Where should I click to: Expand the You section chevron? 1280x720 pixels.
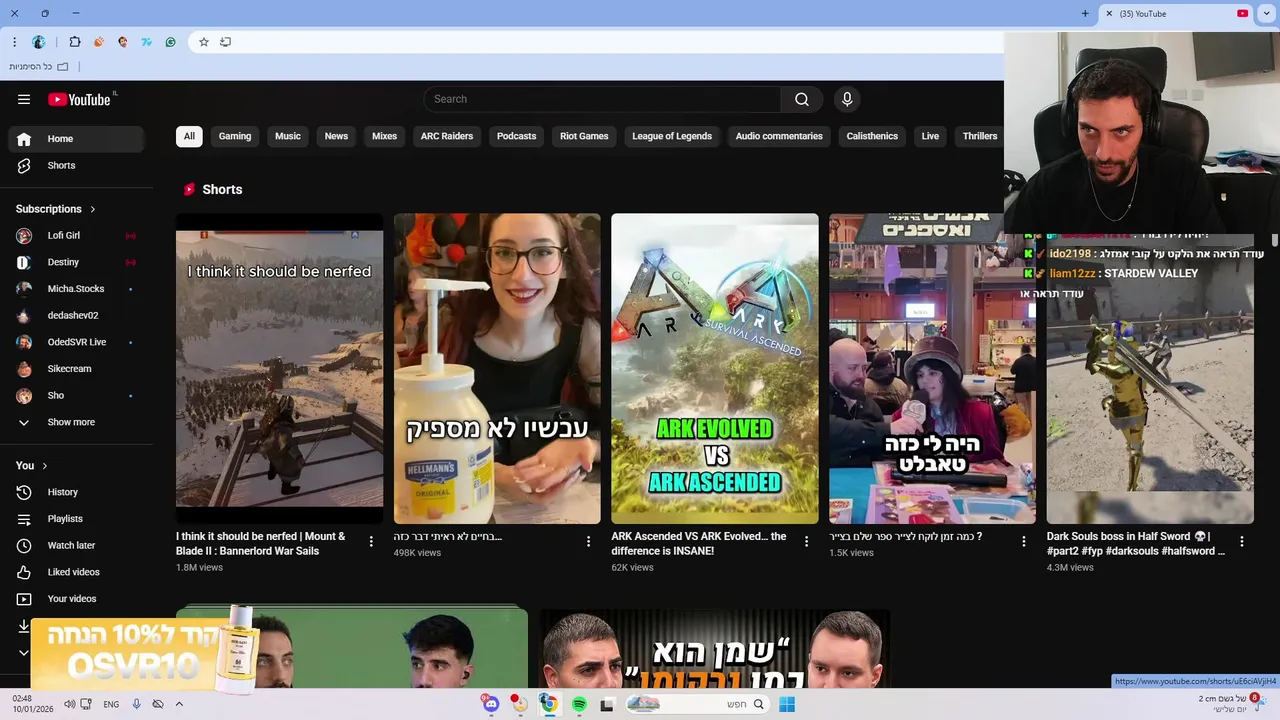click(x=45, y=466)
